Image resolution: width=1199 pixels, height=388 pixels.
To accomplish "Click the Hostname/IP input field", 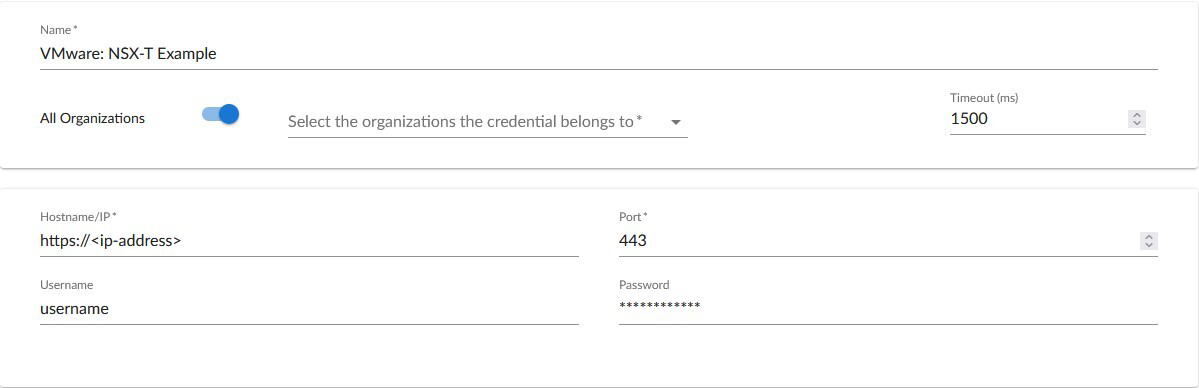I will pos(309,241).
